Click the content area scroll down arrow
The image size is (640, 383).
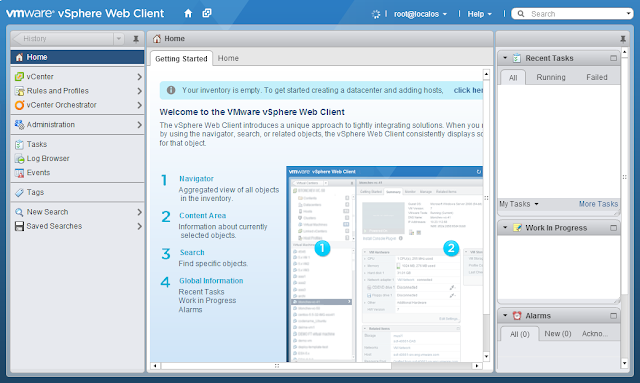pos(486,356)
